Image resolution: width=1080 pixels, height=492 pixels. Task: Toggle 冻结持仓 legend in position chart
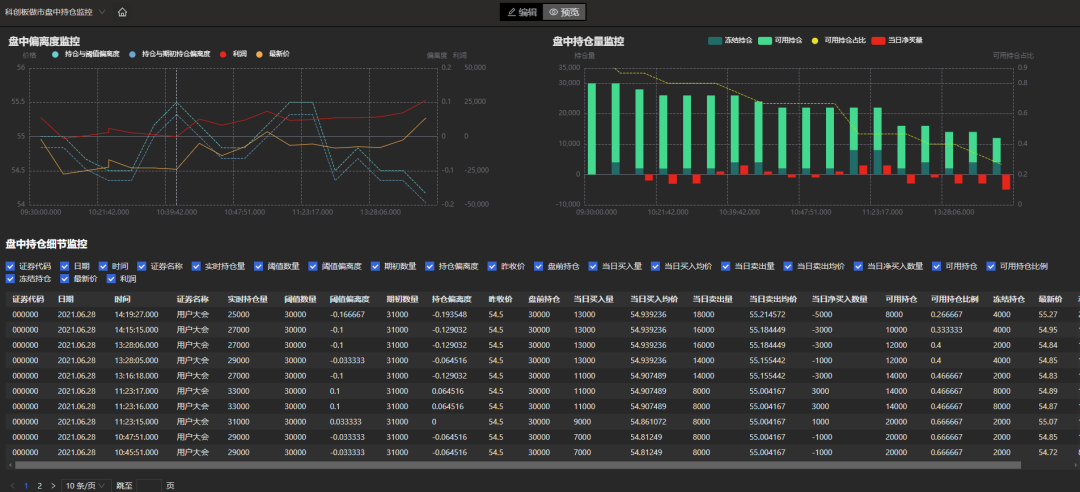coord(730,41)
